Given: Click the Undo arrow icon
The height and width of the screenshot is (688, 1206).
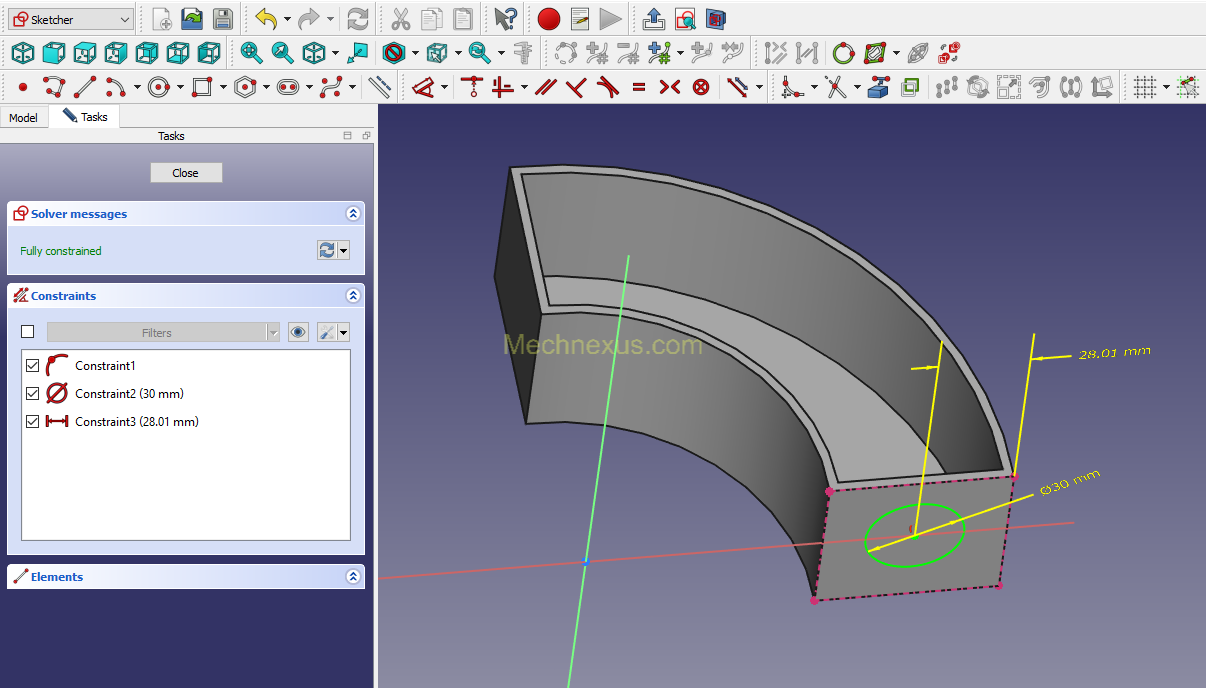Looking at the screenshot, I should (x=265, y=19).
